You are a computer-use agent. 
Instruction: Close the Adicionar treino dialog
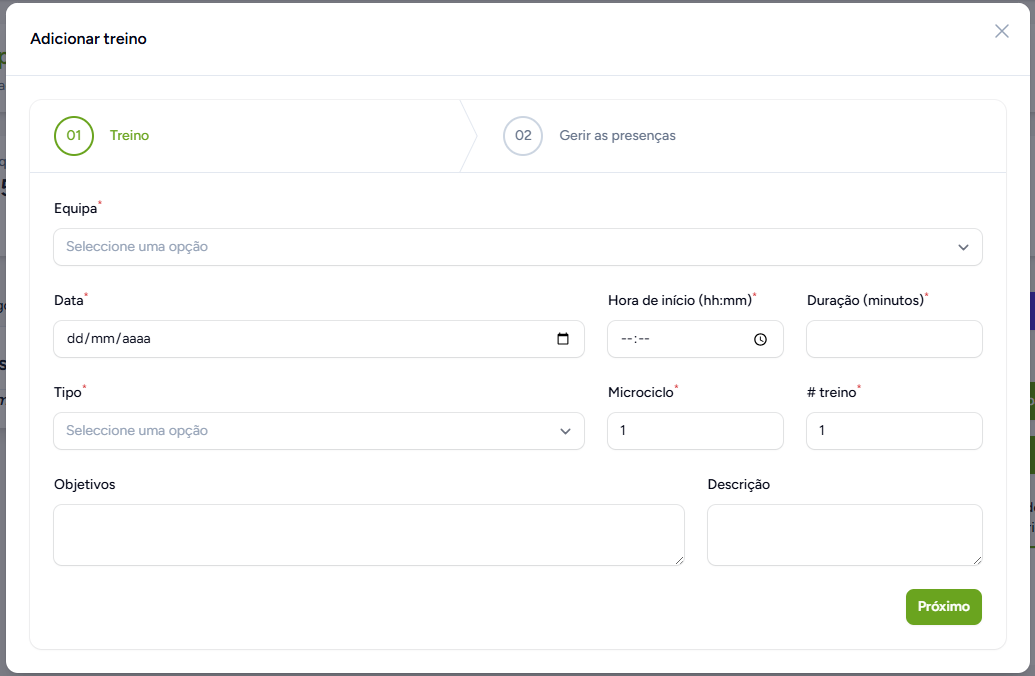coord(1001,31)
